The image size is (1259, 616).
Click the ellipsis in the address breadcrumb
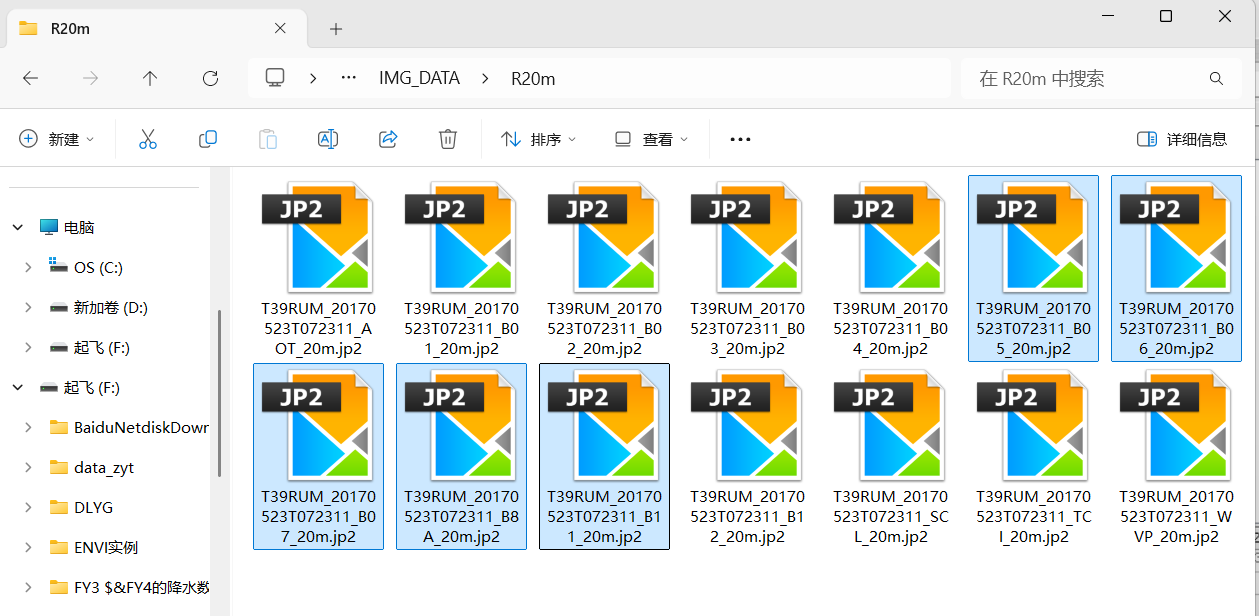(349, 78)
